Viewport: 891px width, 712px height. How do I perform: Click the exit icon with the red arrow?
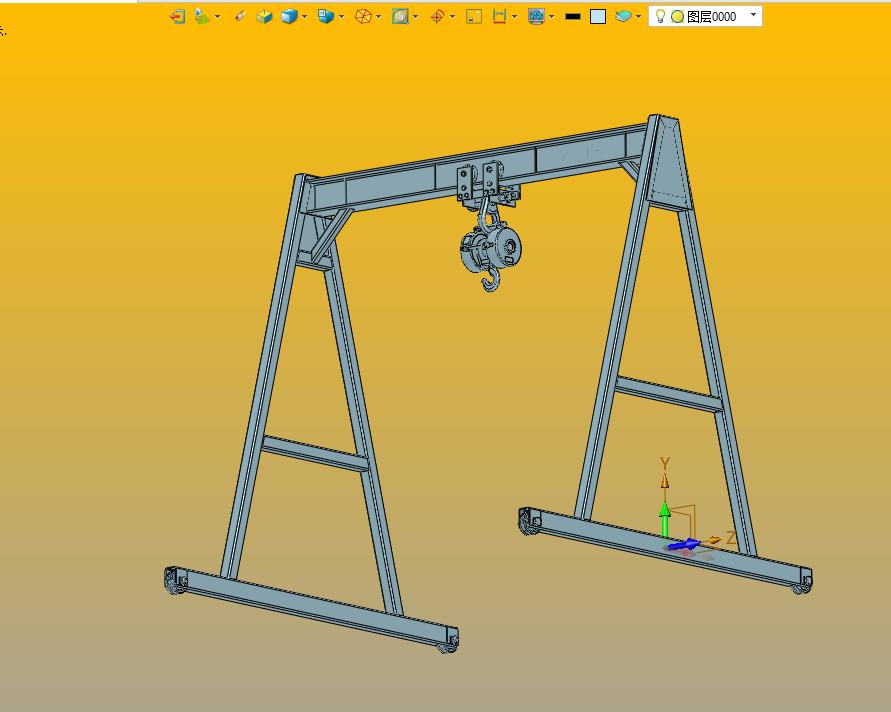[x=177, y=16]
